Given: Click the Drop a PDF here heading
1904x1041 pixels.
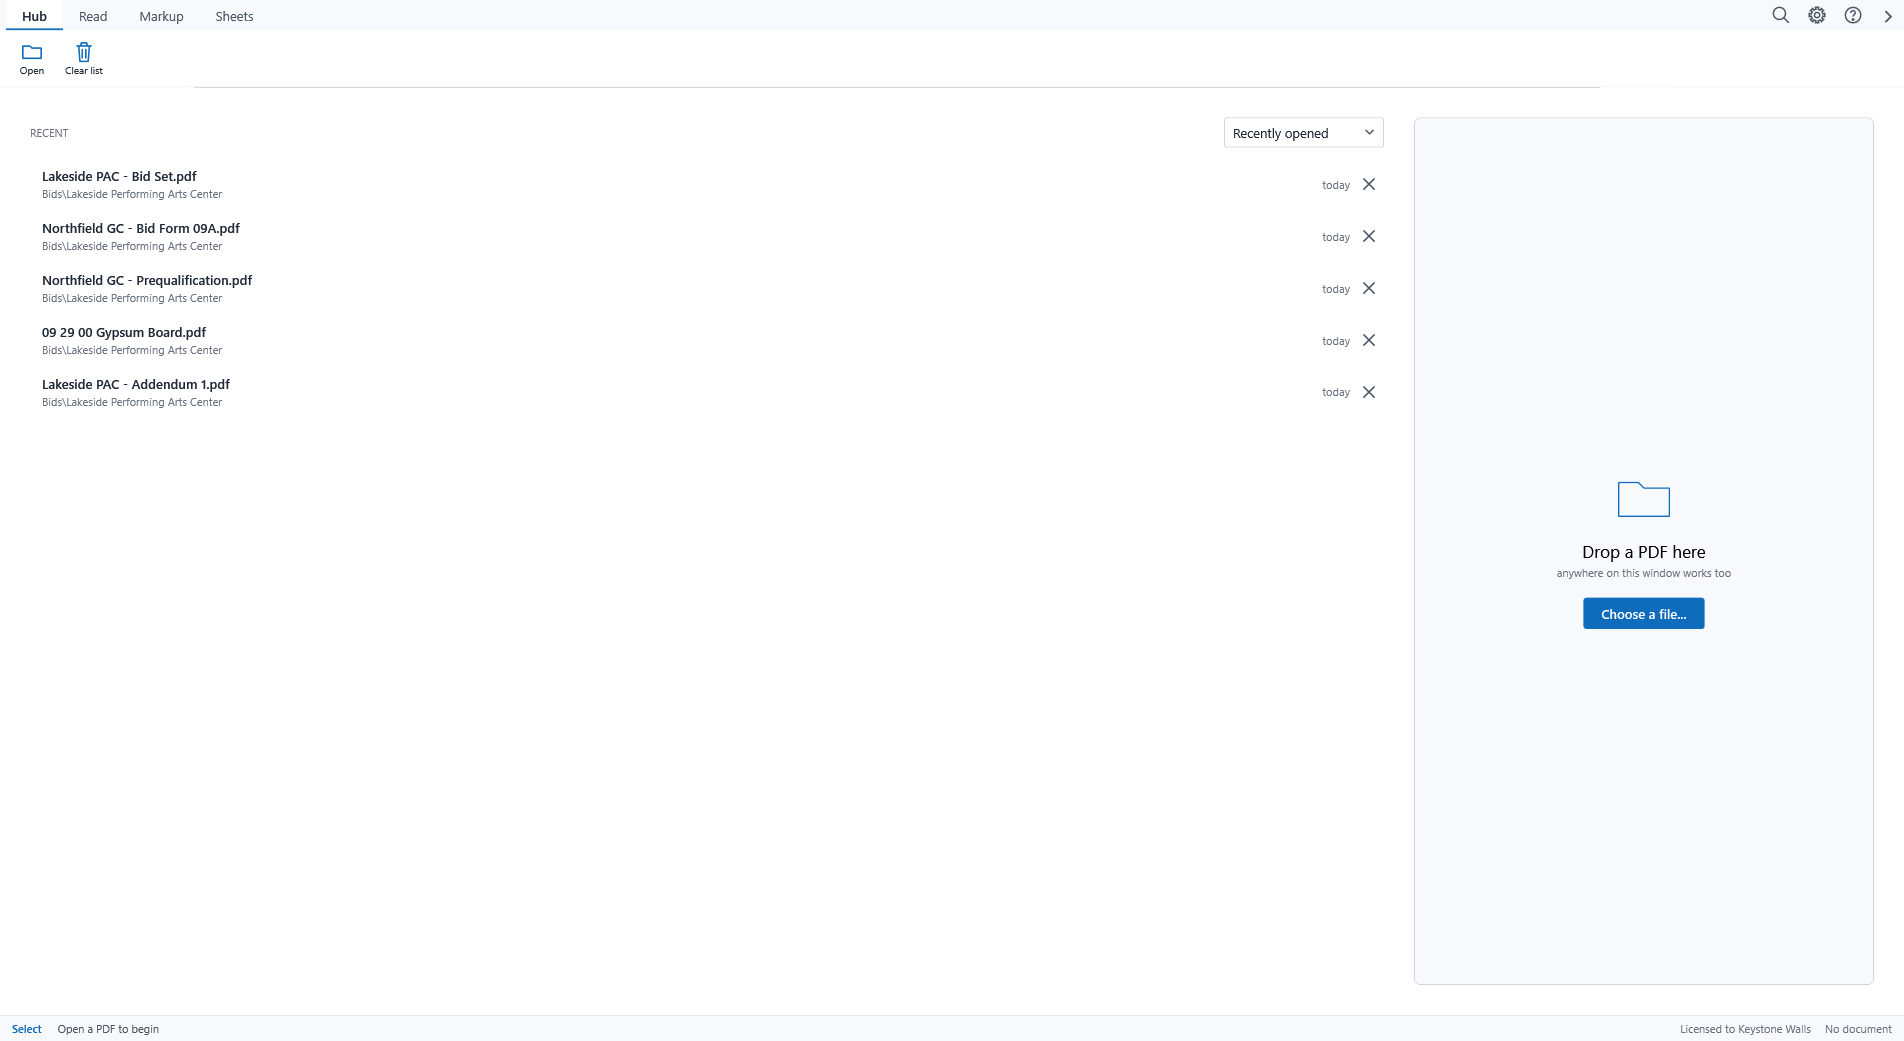Looking at the screenshot, I should pos(1643,552).
